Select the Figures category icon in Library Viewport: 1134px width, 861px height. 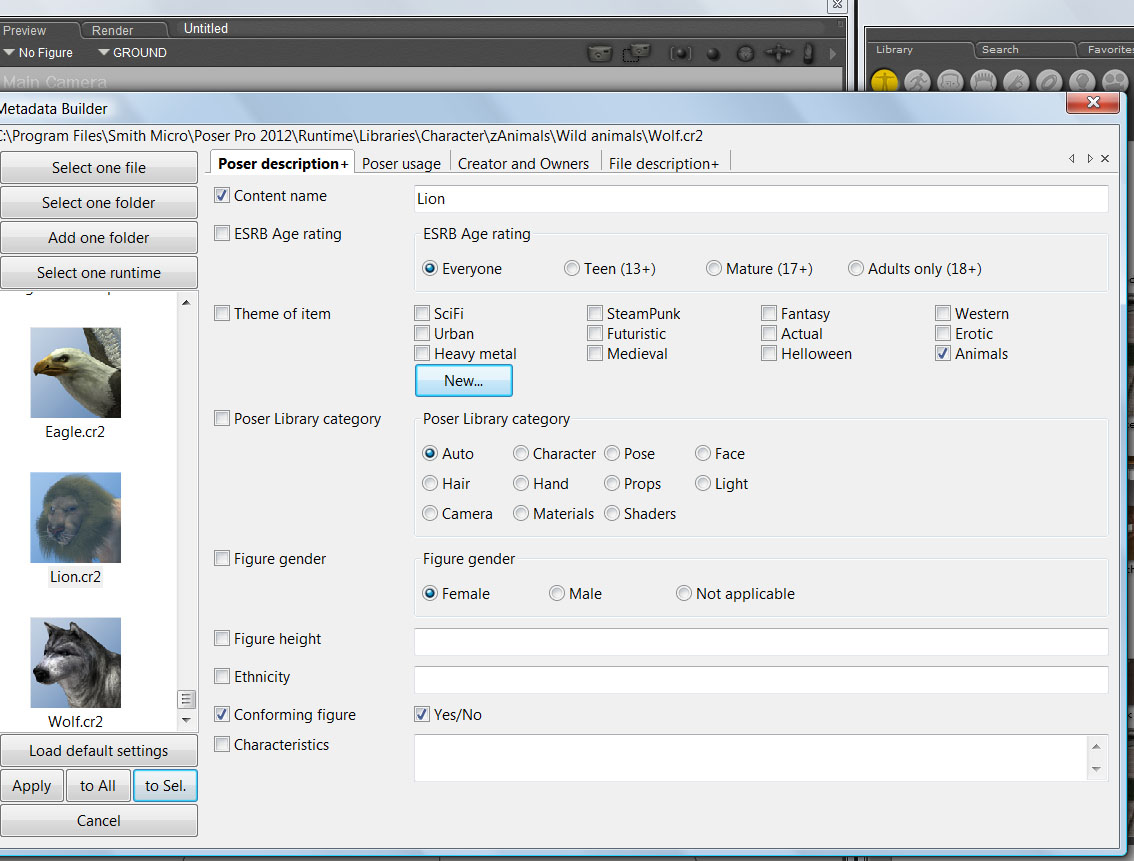pos(884,82)
